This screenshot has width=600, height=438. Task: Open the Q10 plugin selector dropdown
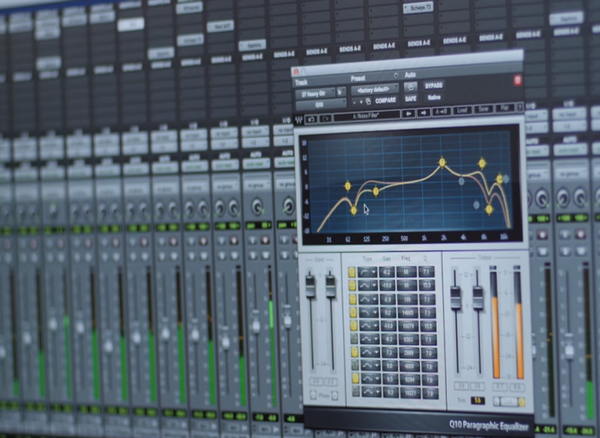pos(321,104)
